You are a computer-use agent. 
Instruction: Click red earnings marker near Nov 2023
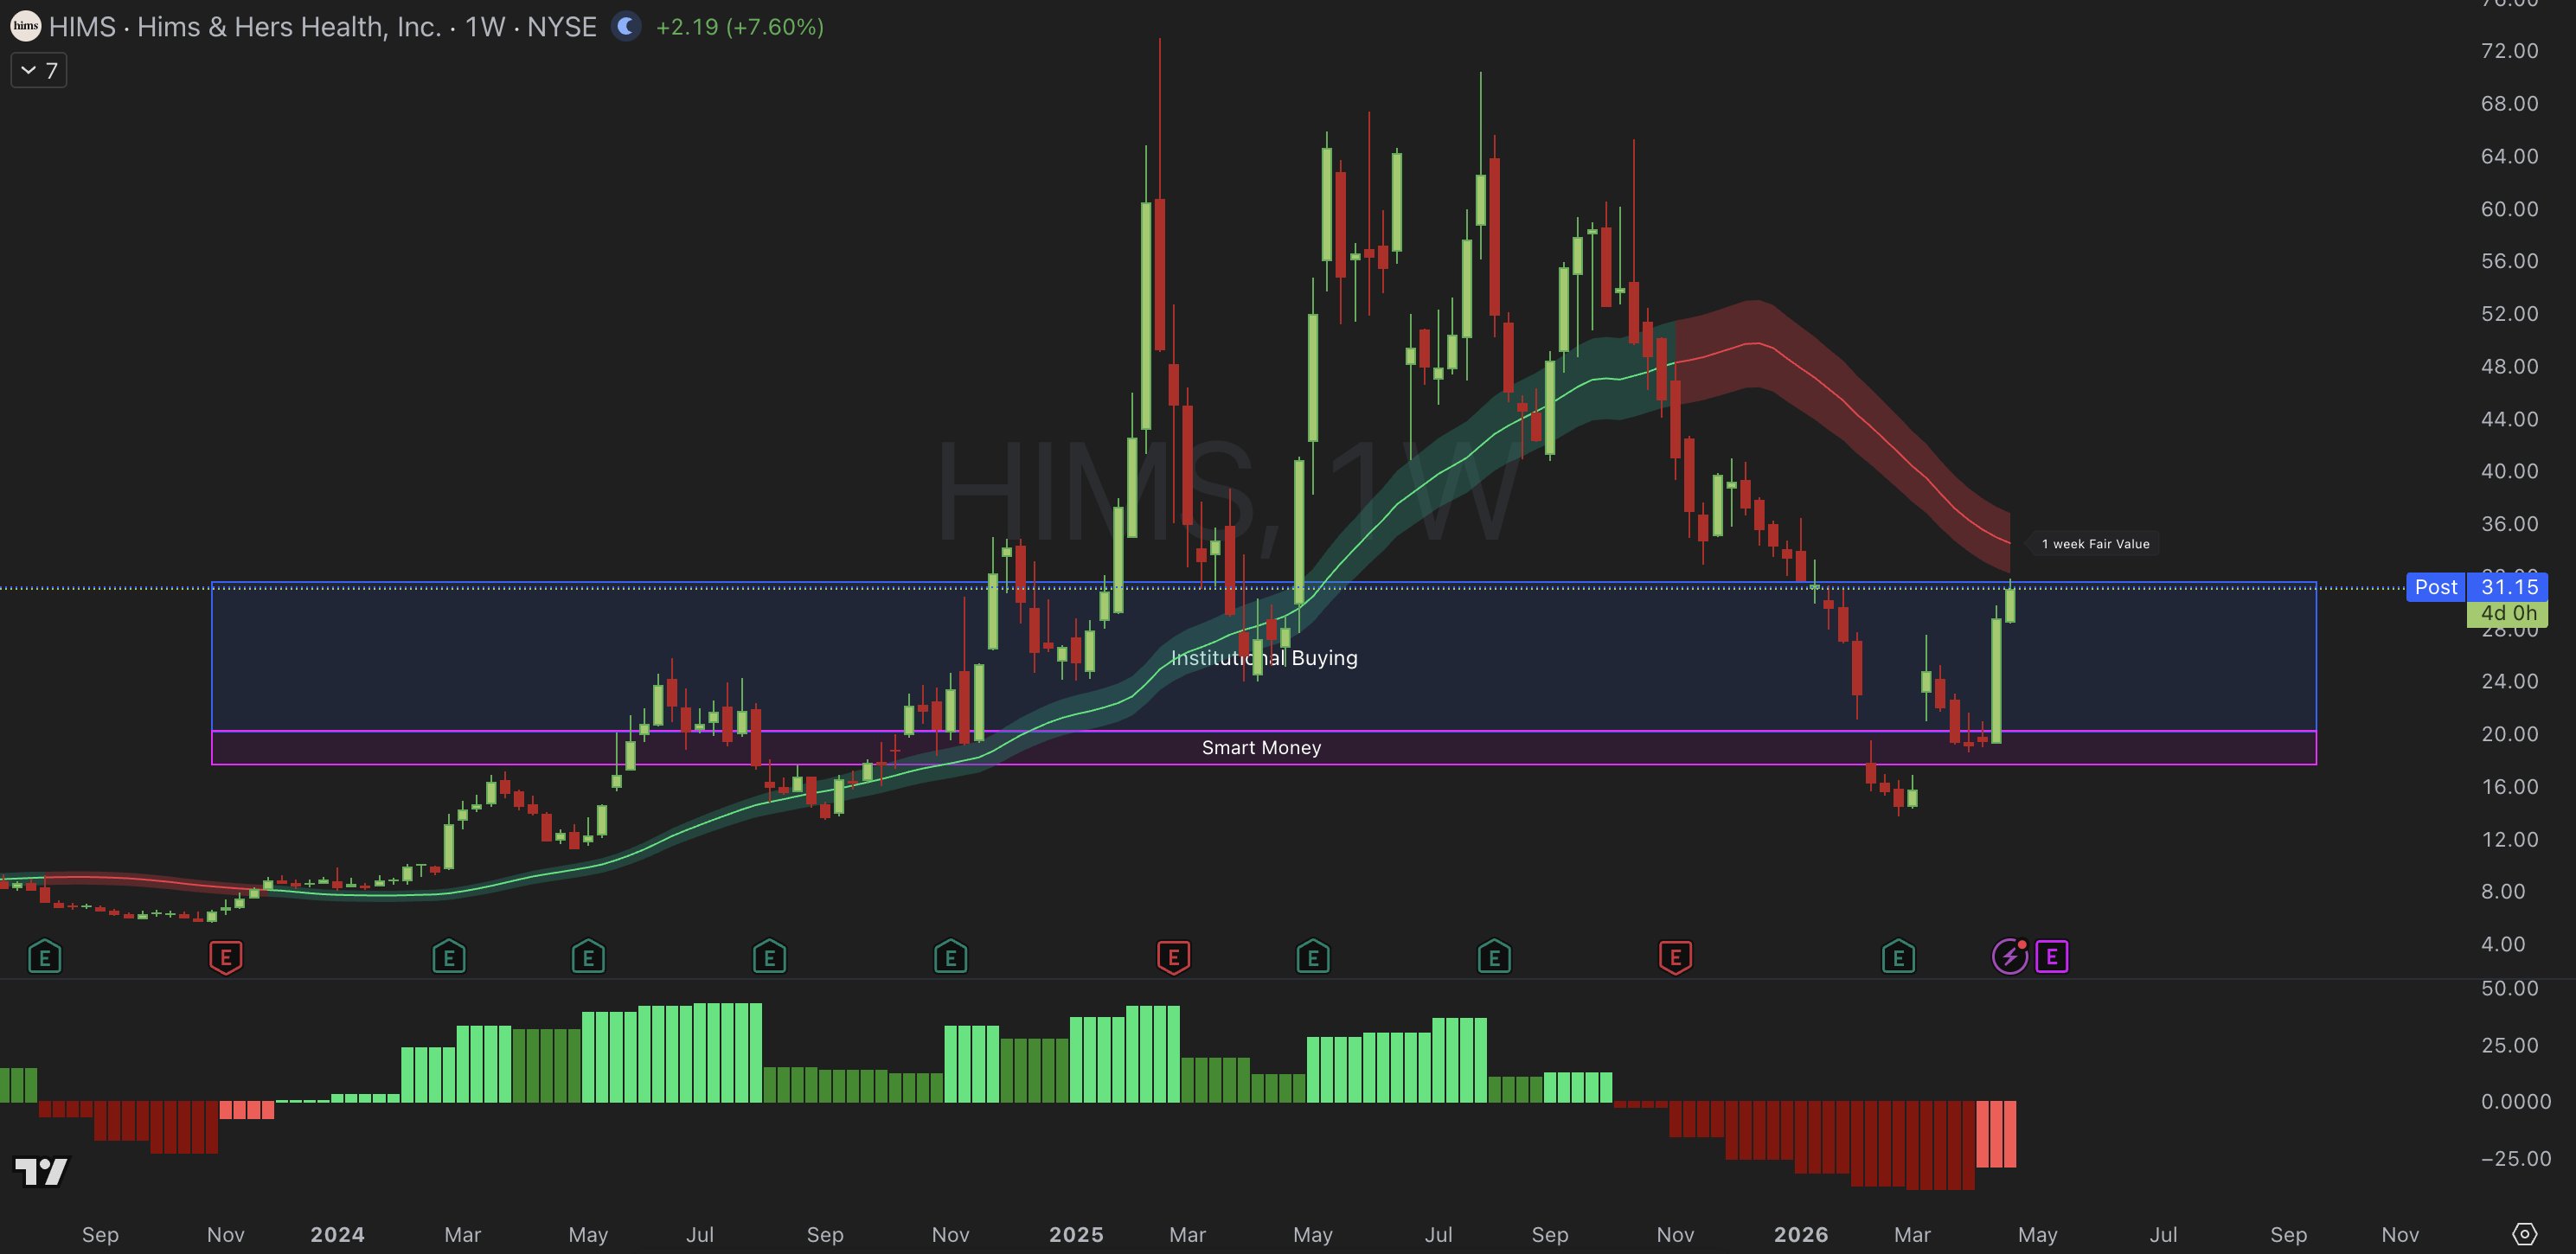(x=226, y=957)
